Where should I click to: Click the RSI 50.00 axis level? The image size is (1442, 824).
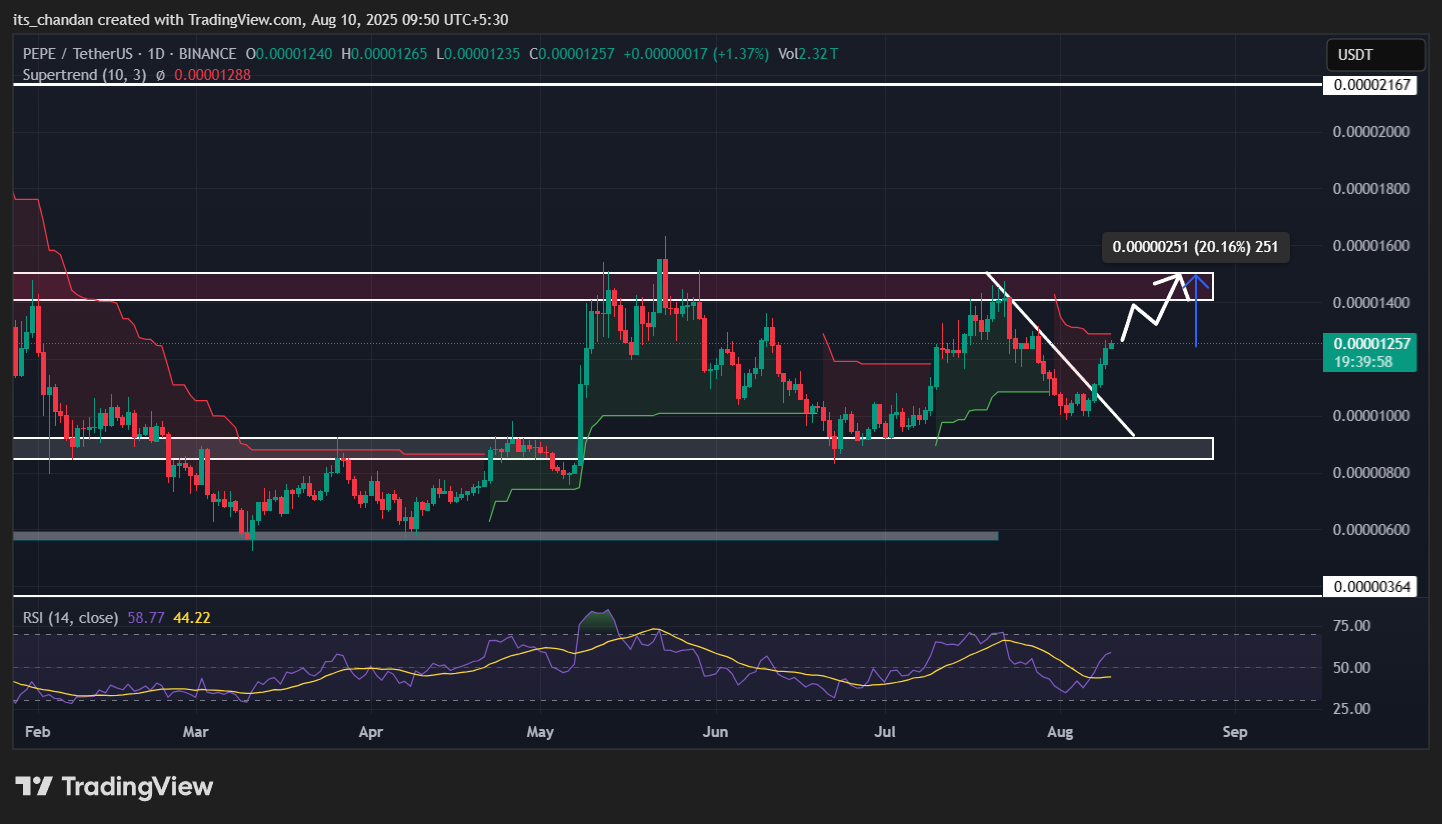click(x=1351, y=668)
